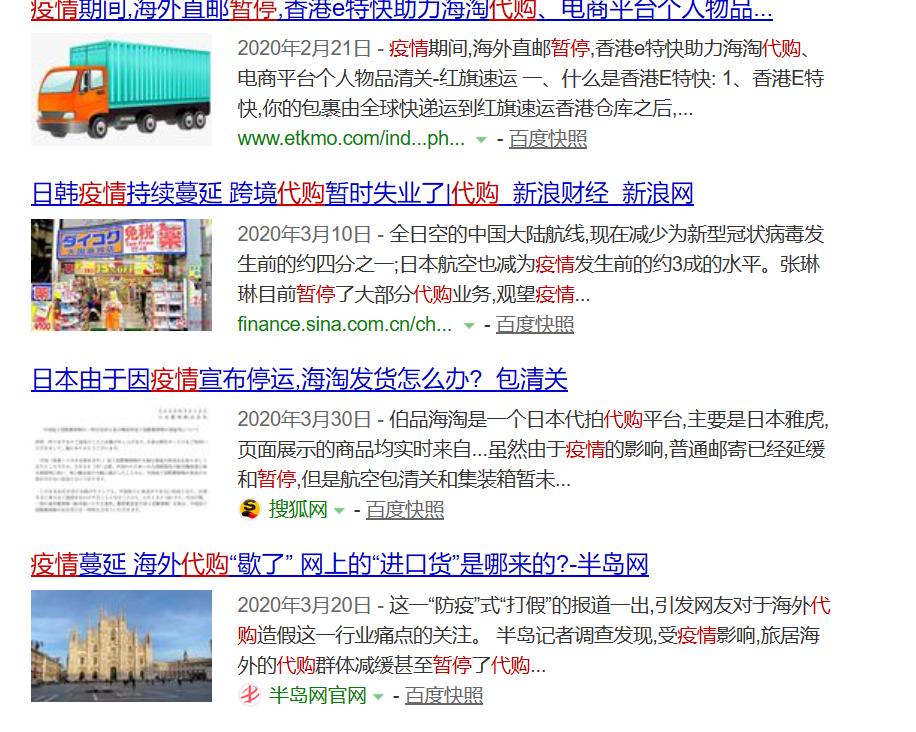Open the result titled 疫情期间,海外直邮暂停

click(x=400, y=10)
